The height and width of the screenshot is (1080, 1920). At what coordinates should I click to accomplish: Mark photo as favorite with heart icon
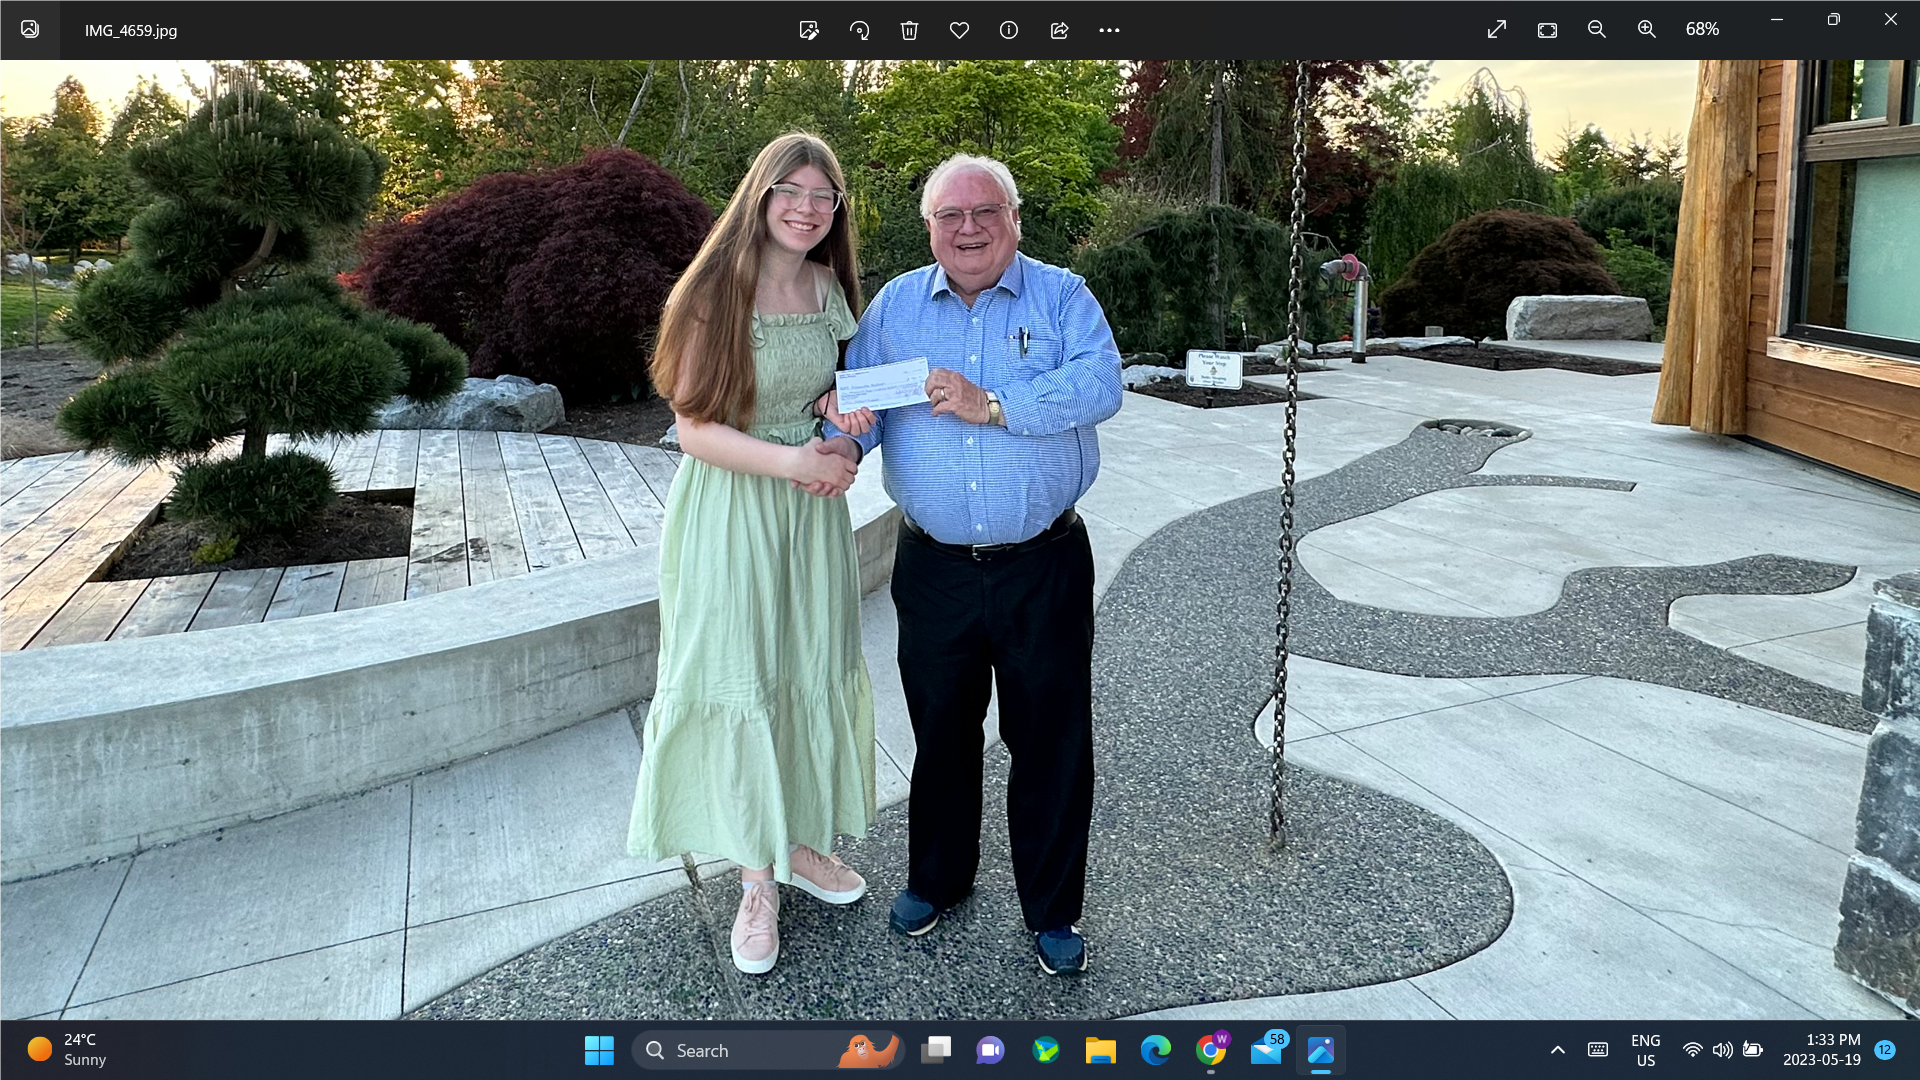[x=959, y=30]
